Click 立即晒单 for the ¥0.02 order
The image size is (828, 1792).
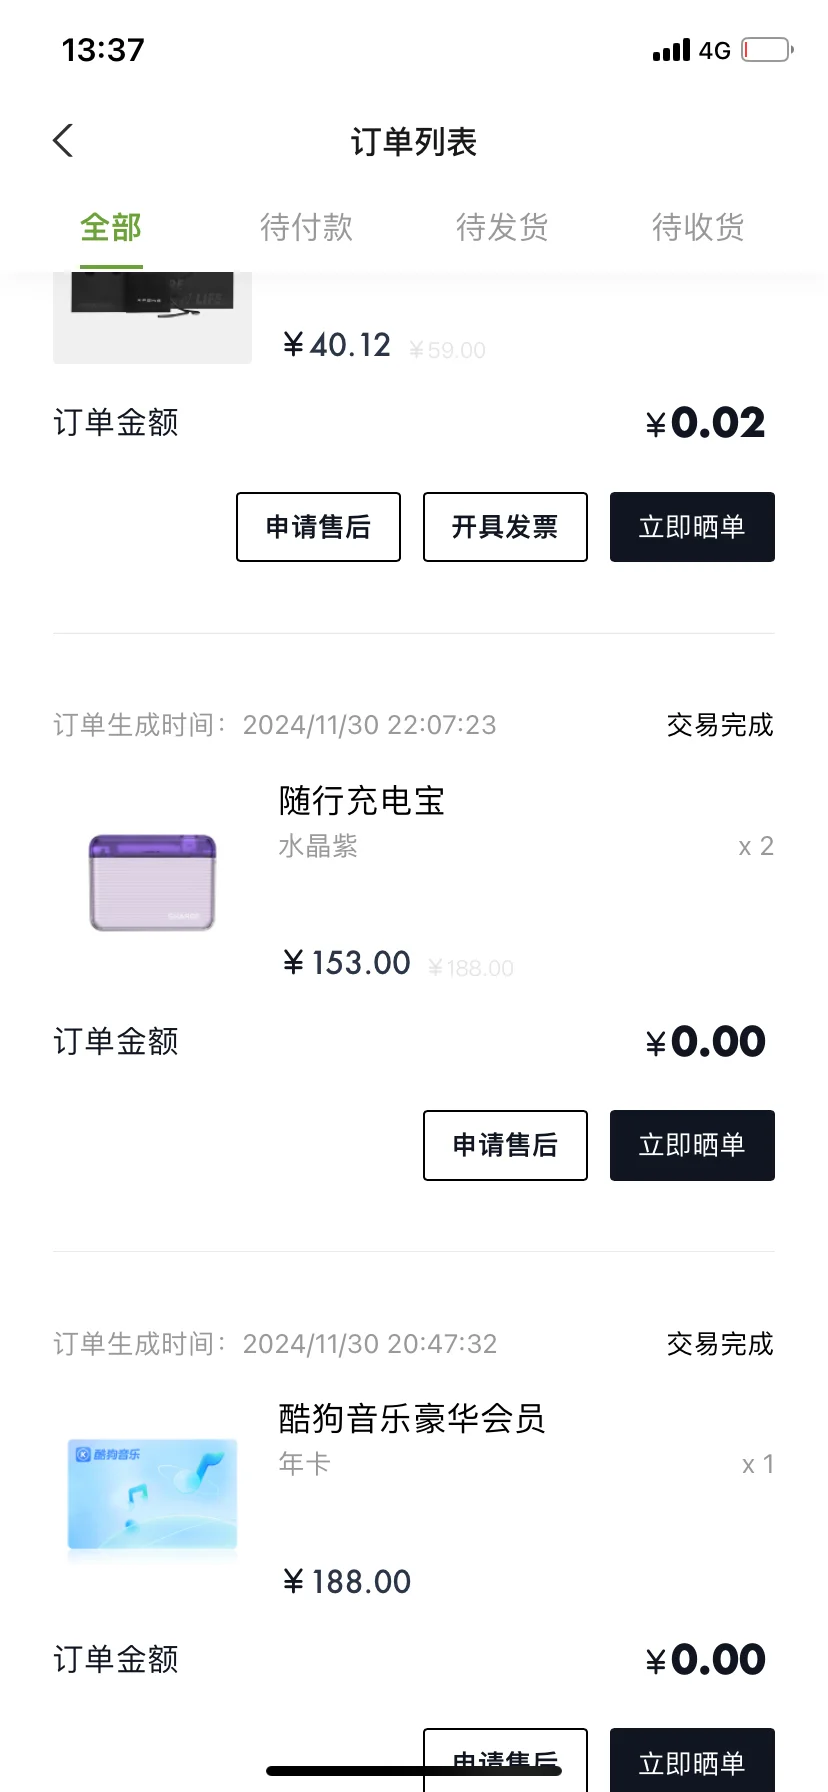[692, 527]
